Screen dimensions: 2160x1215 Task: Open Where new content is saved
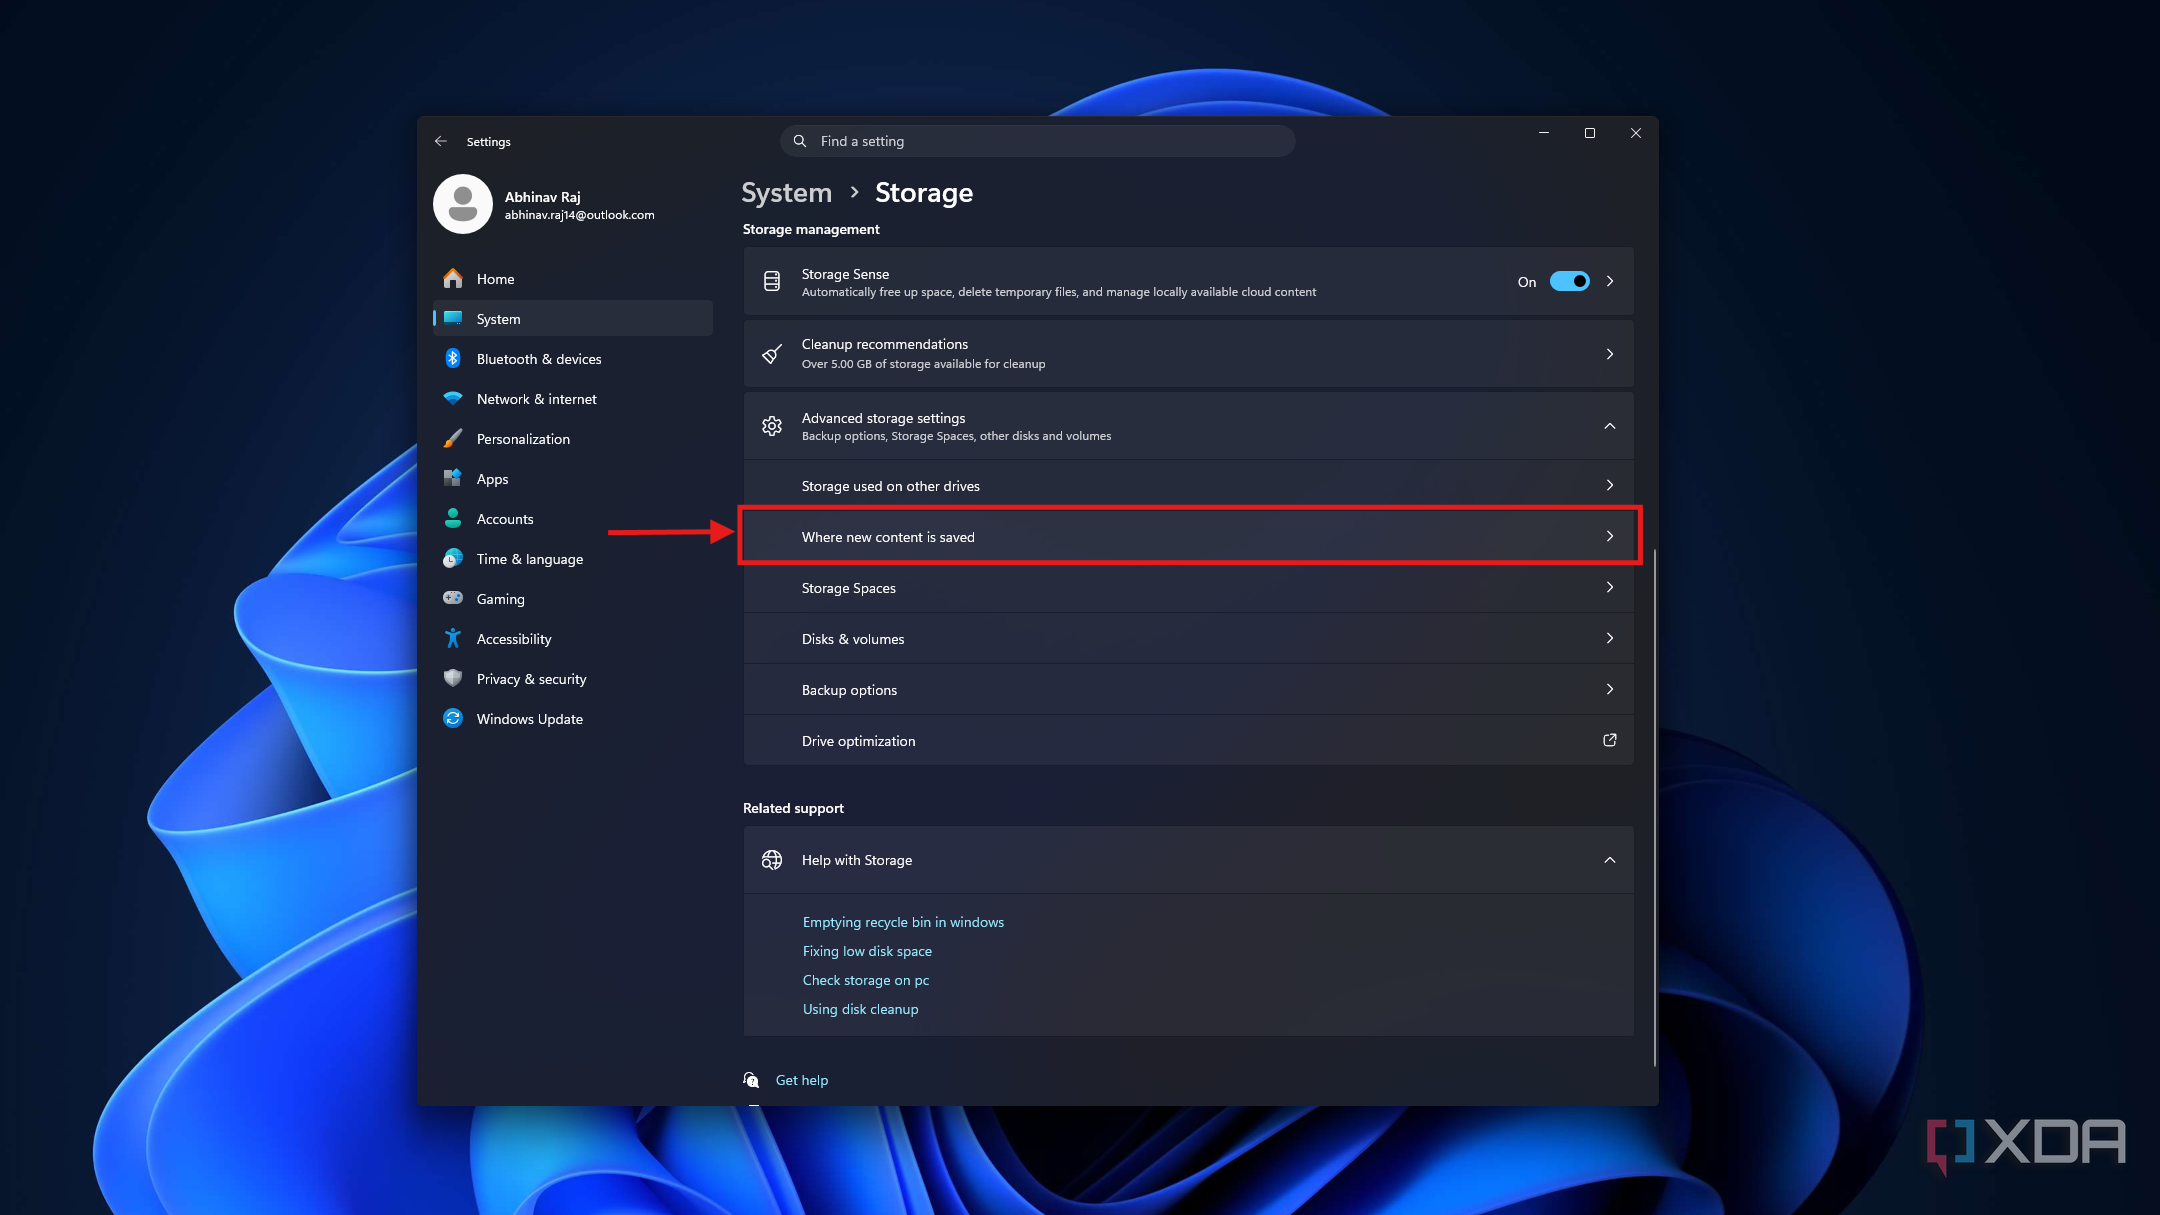(x=1188, y=537)
